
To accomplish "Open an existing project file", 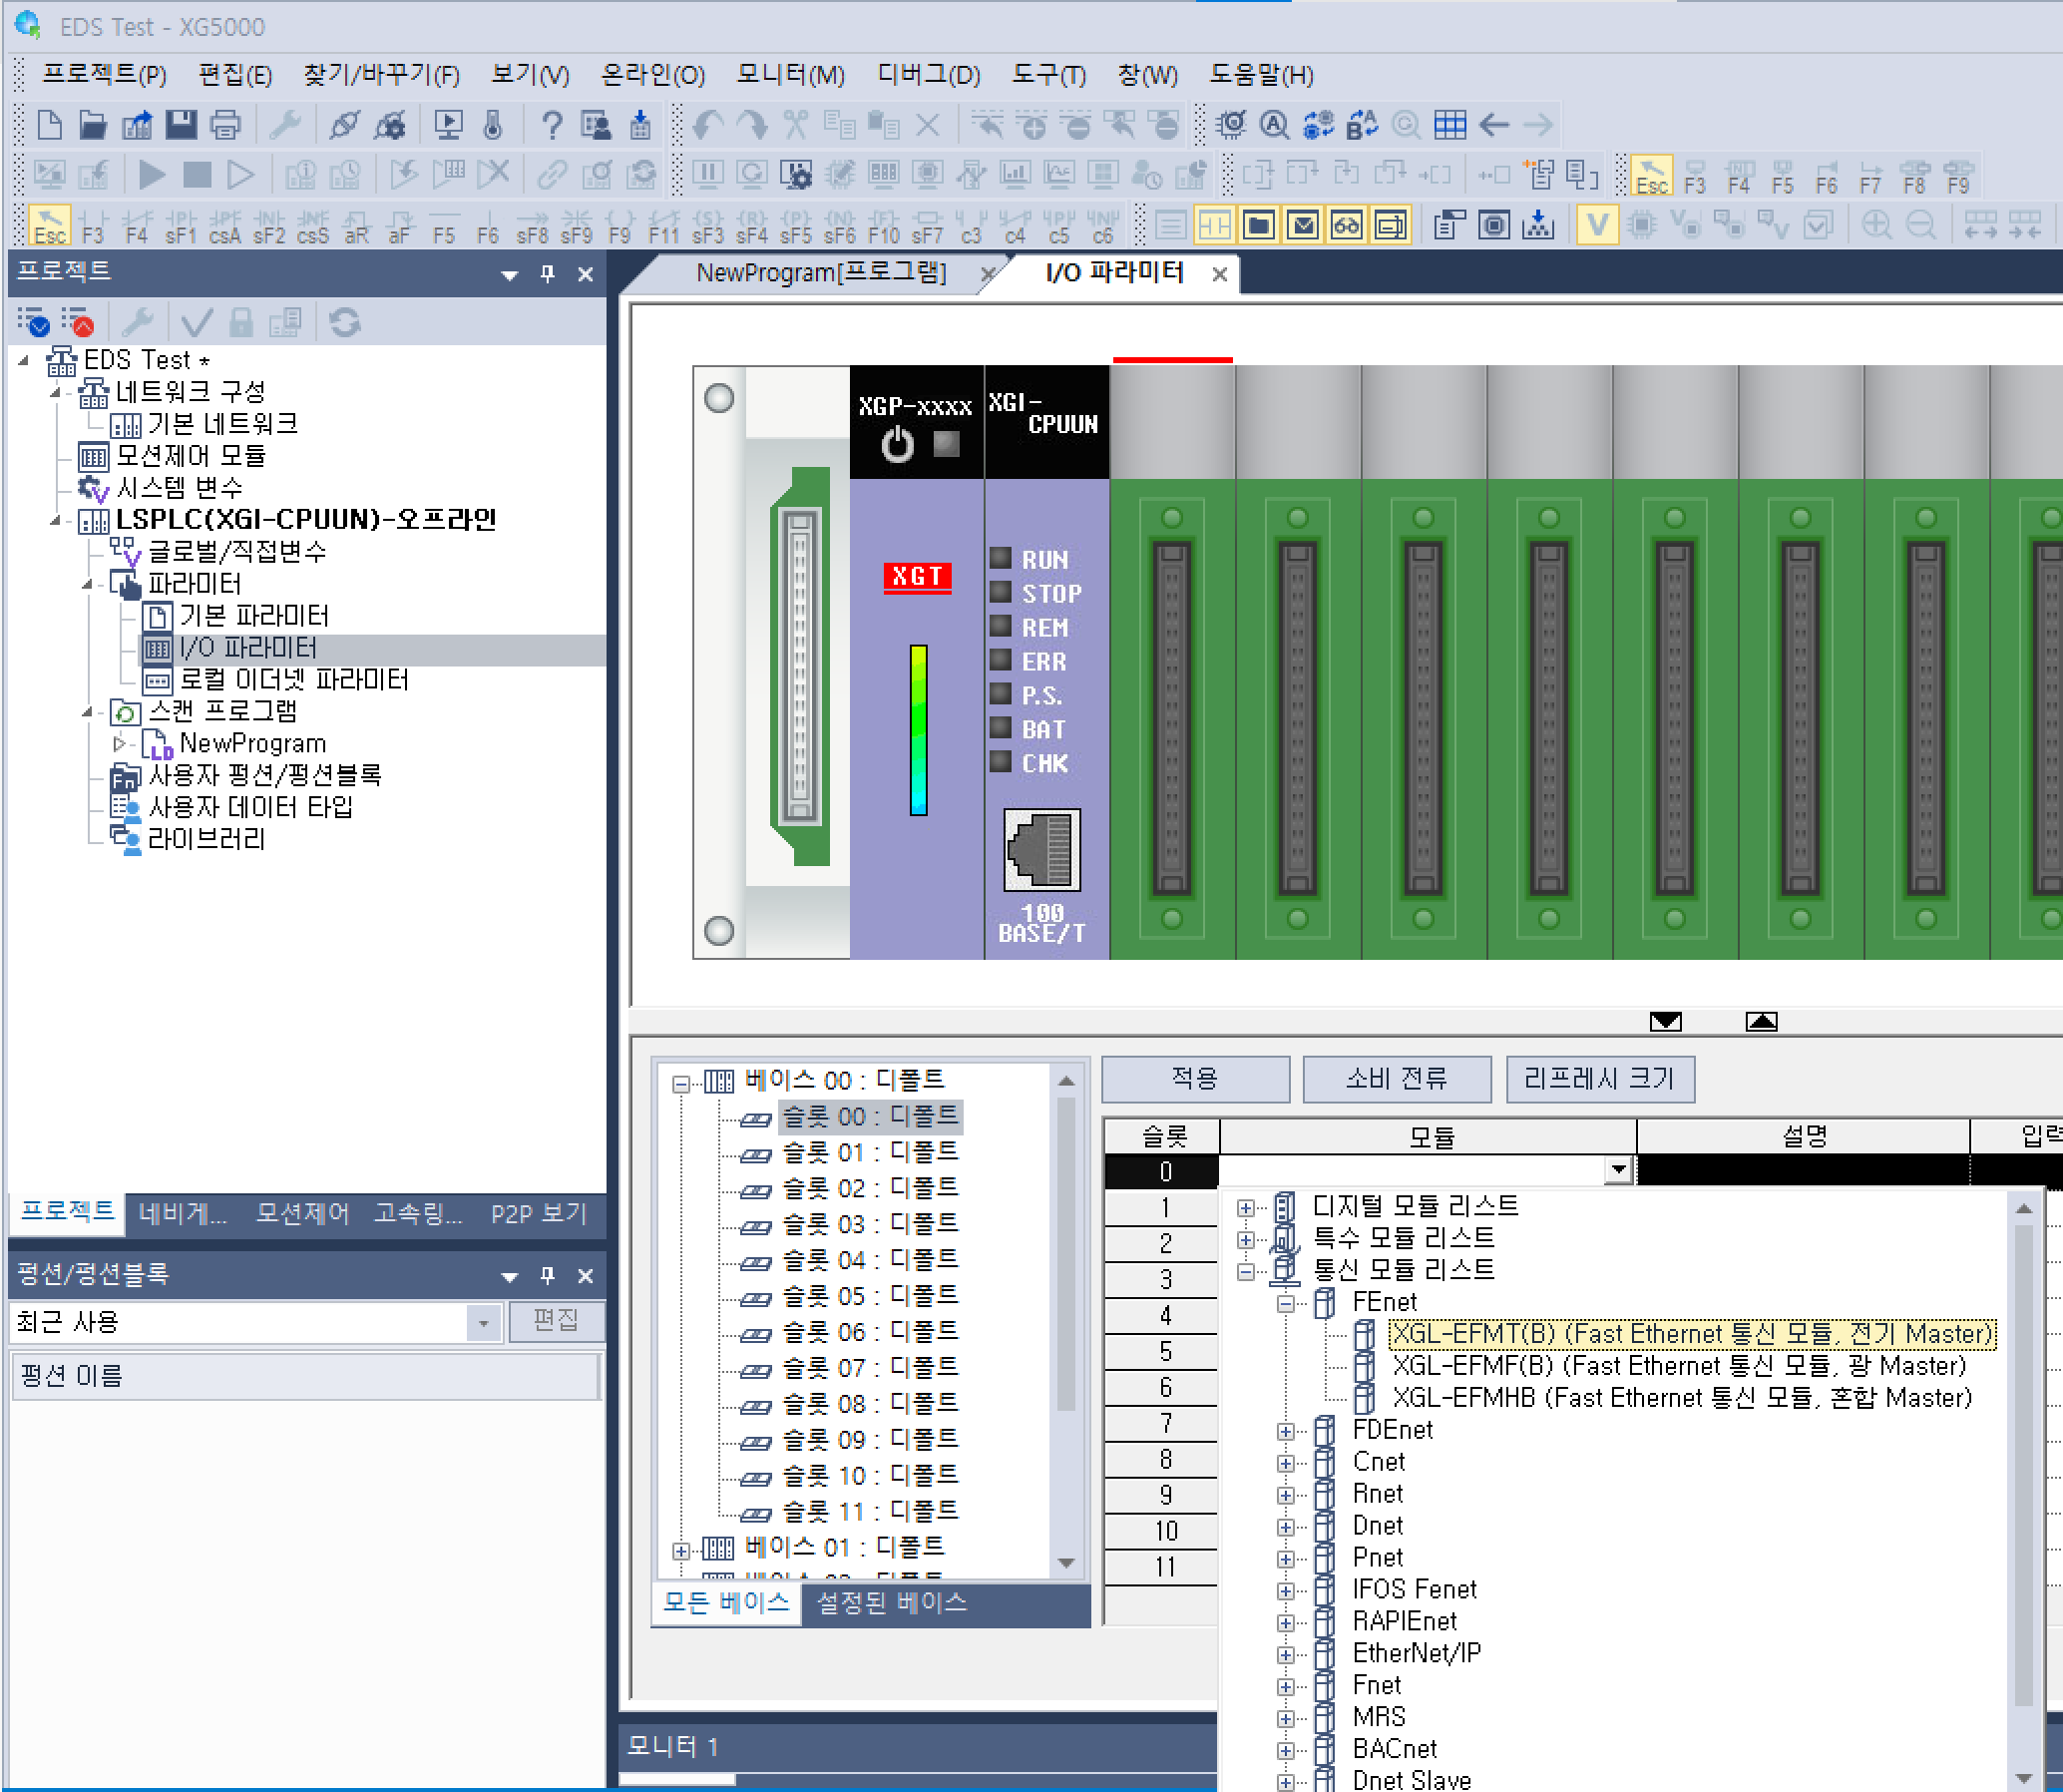I will pyautogui.click(x=92, y=124).
